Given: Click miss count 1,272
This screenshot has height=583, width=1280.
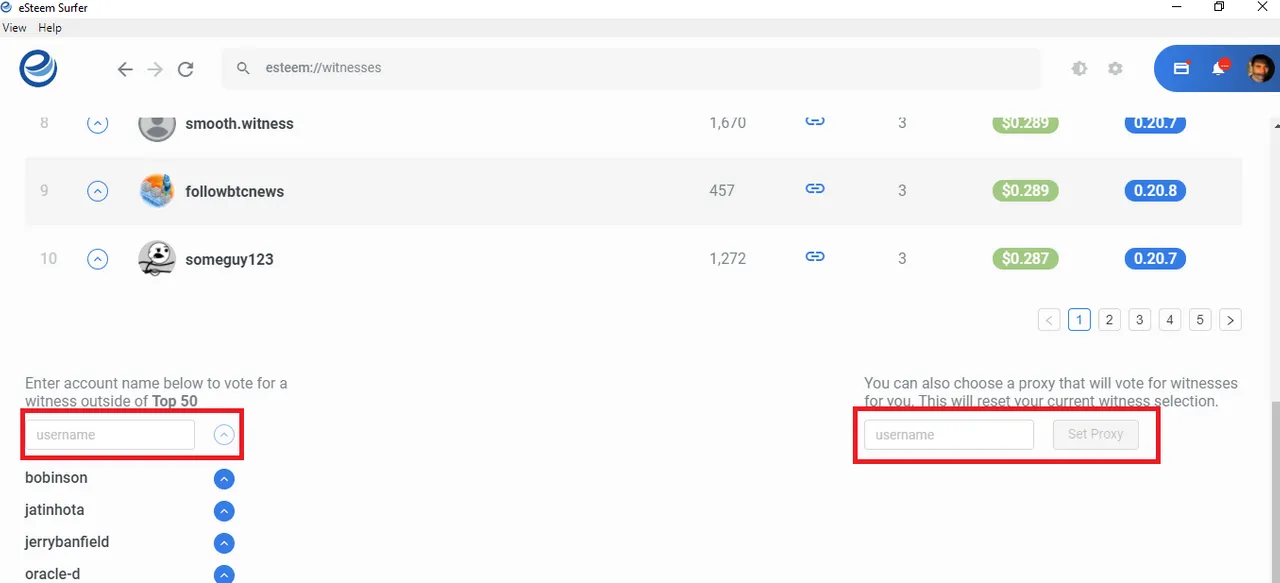Looking at the screenshot, I should (x=728, y=258).
